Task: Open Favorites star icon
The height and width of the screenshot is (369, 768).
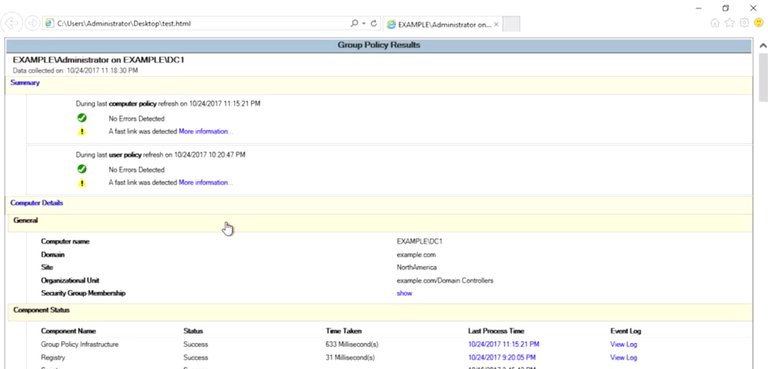Action: pos(729,23)
